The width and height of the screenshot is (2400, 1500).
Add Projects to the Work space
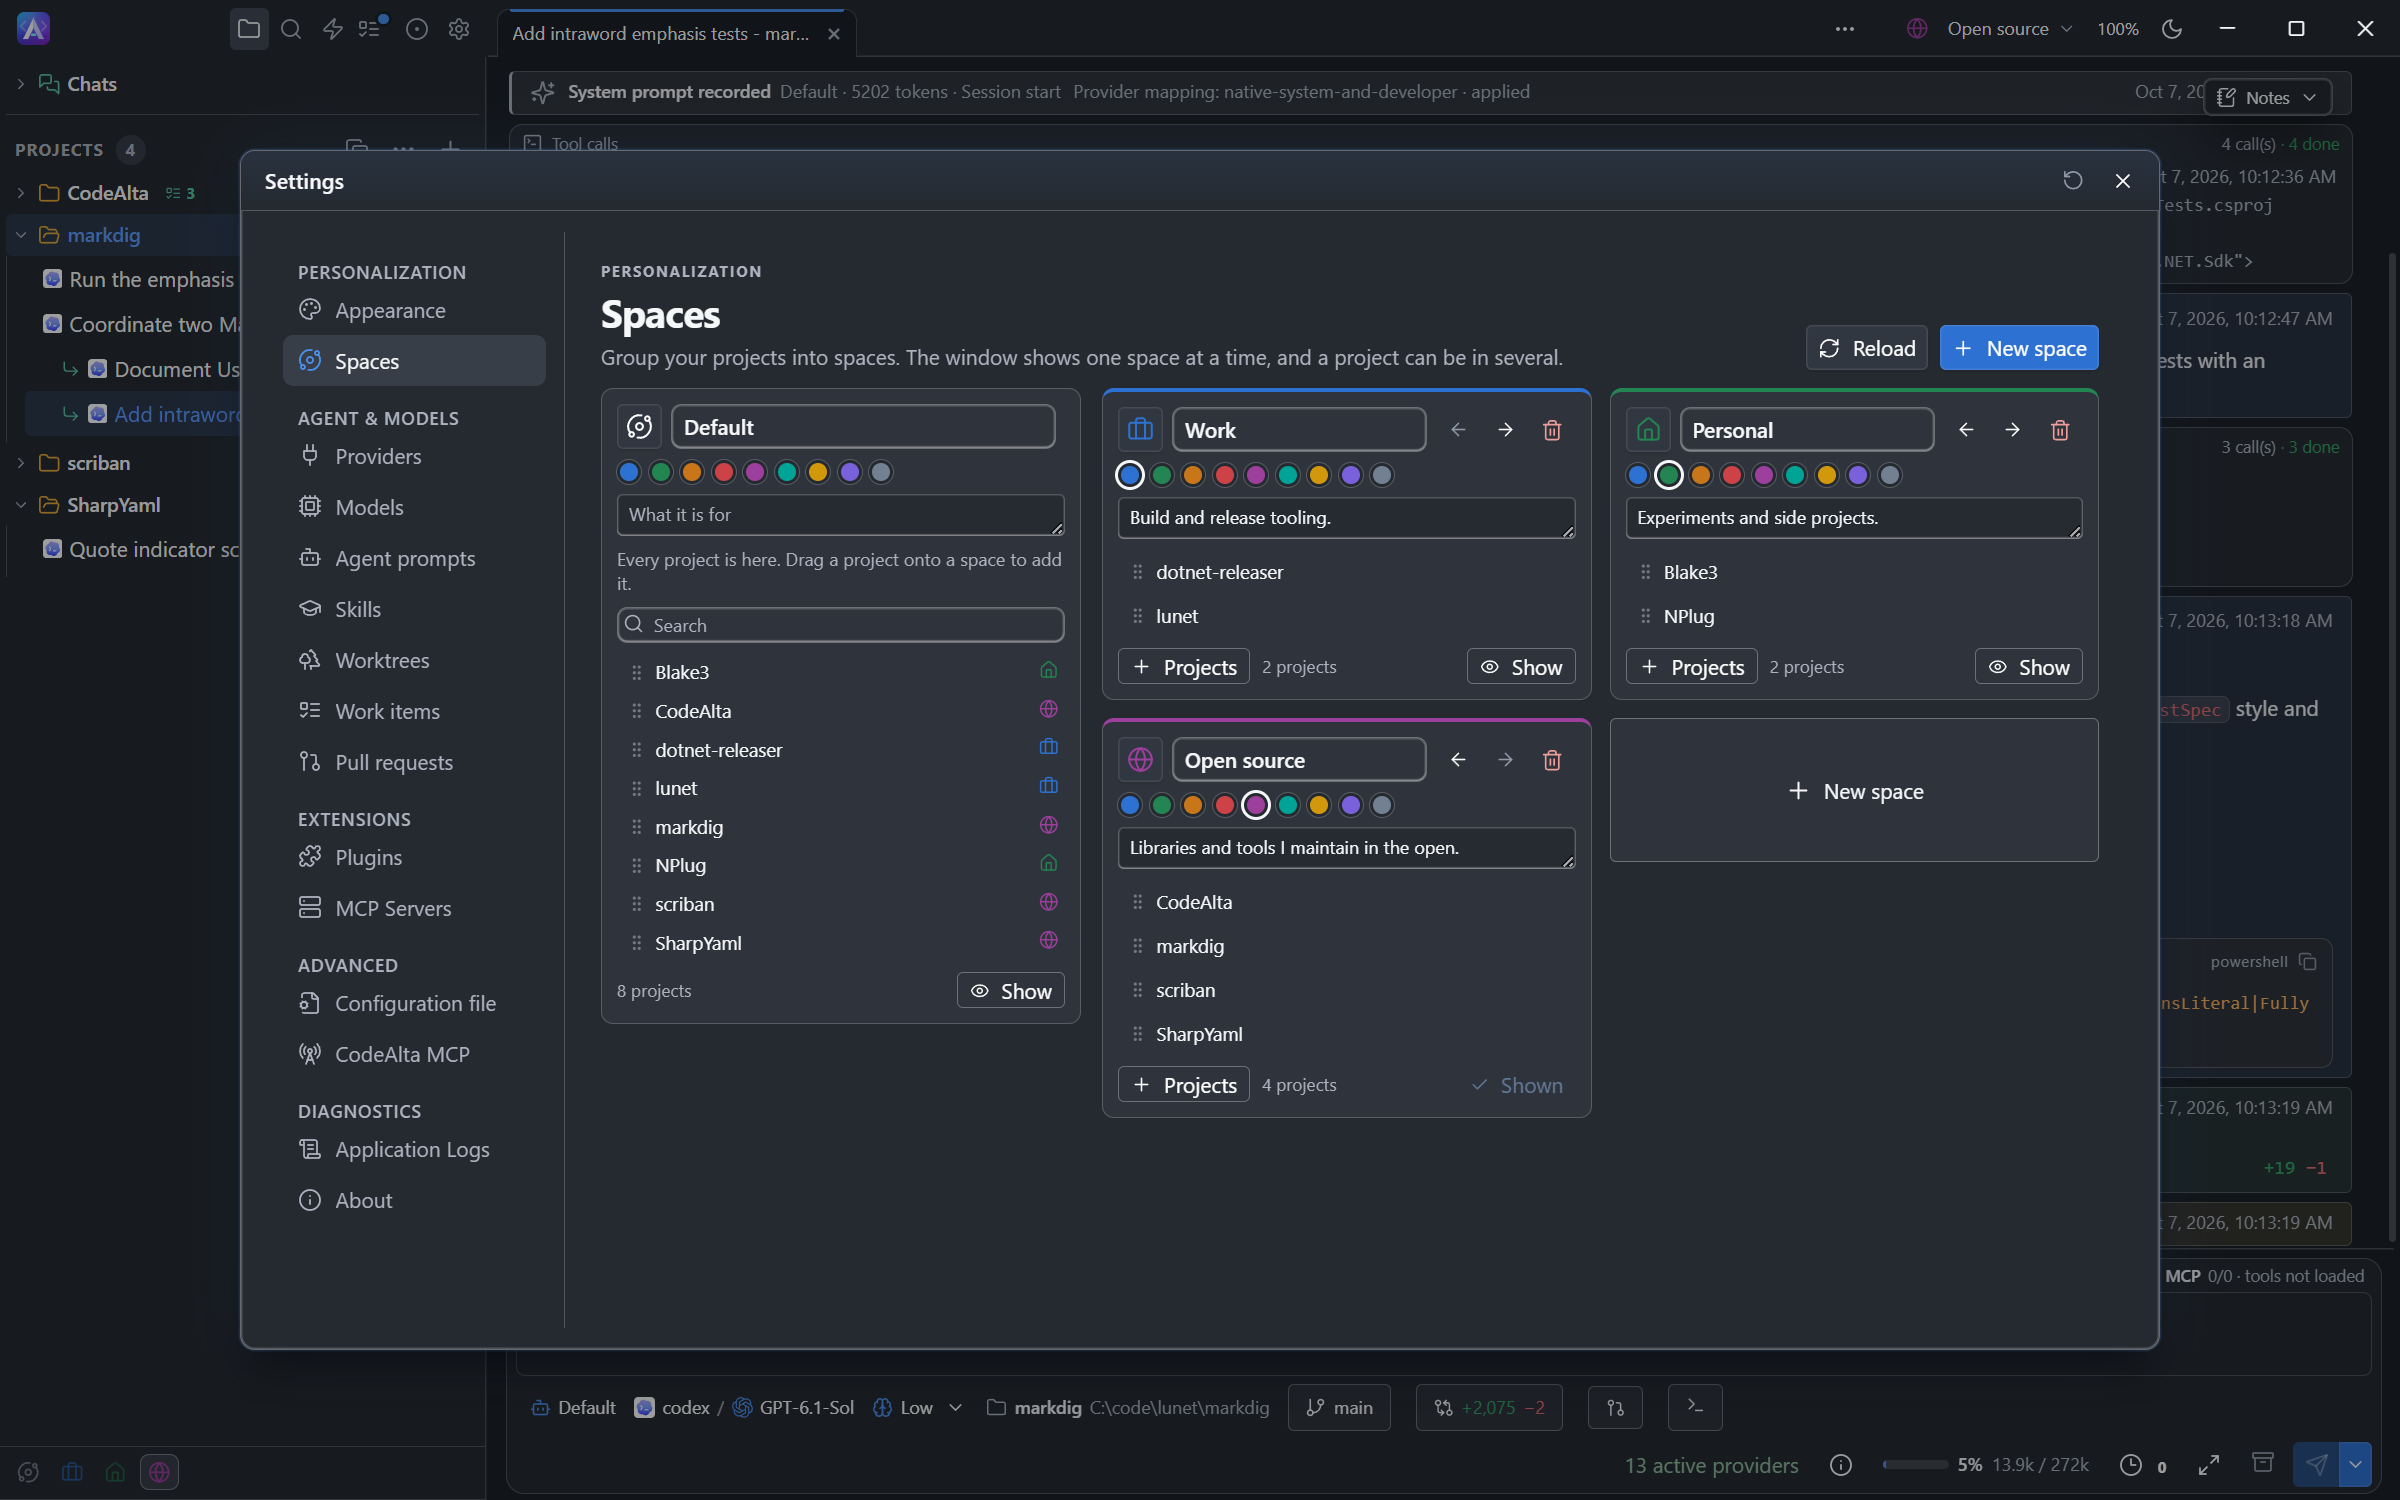tap(1184, 667)
